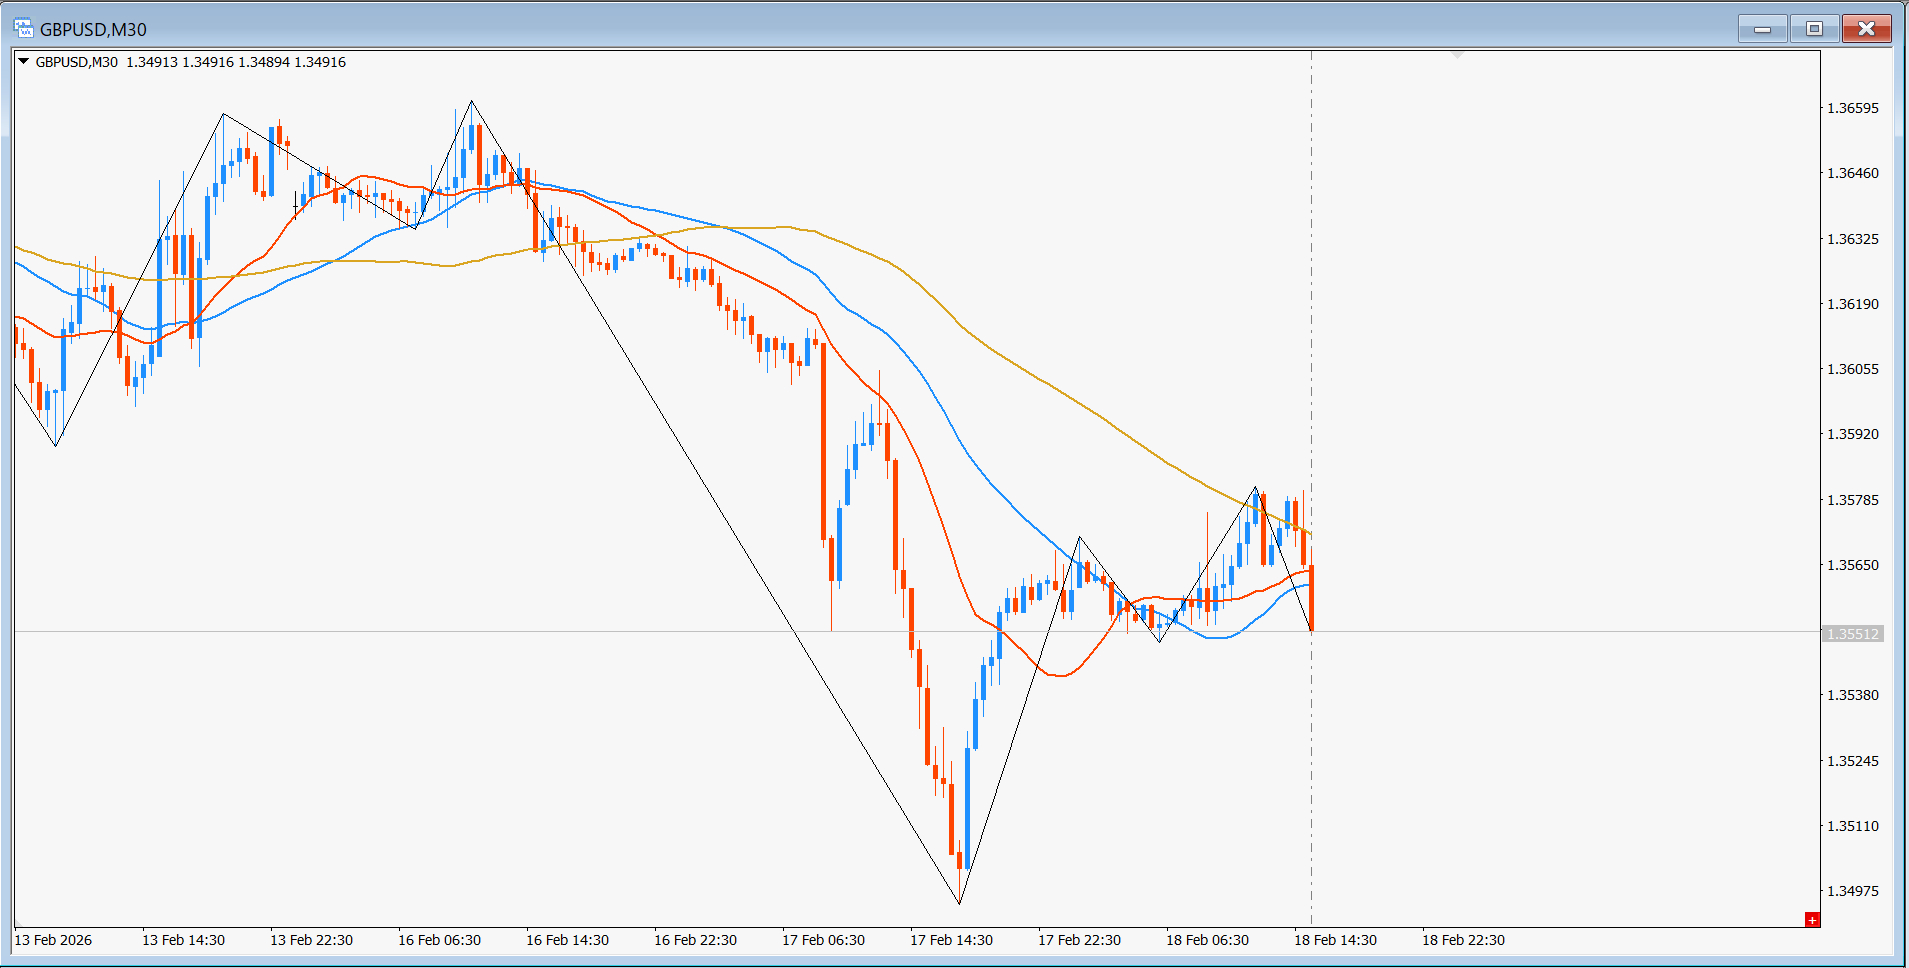
Task: Click the 1.36595 price scale label
Action: coord(1852,108)
